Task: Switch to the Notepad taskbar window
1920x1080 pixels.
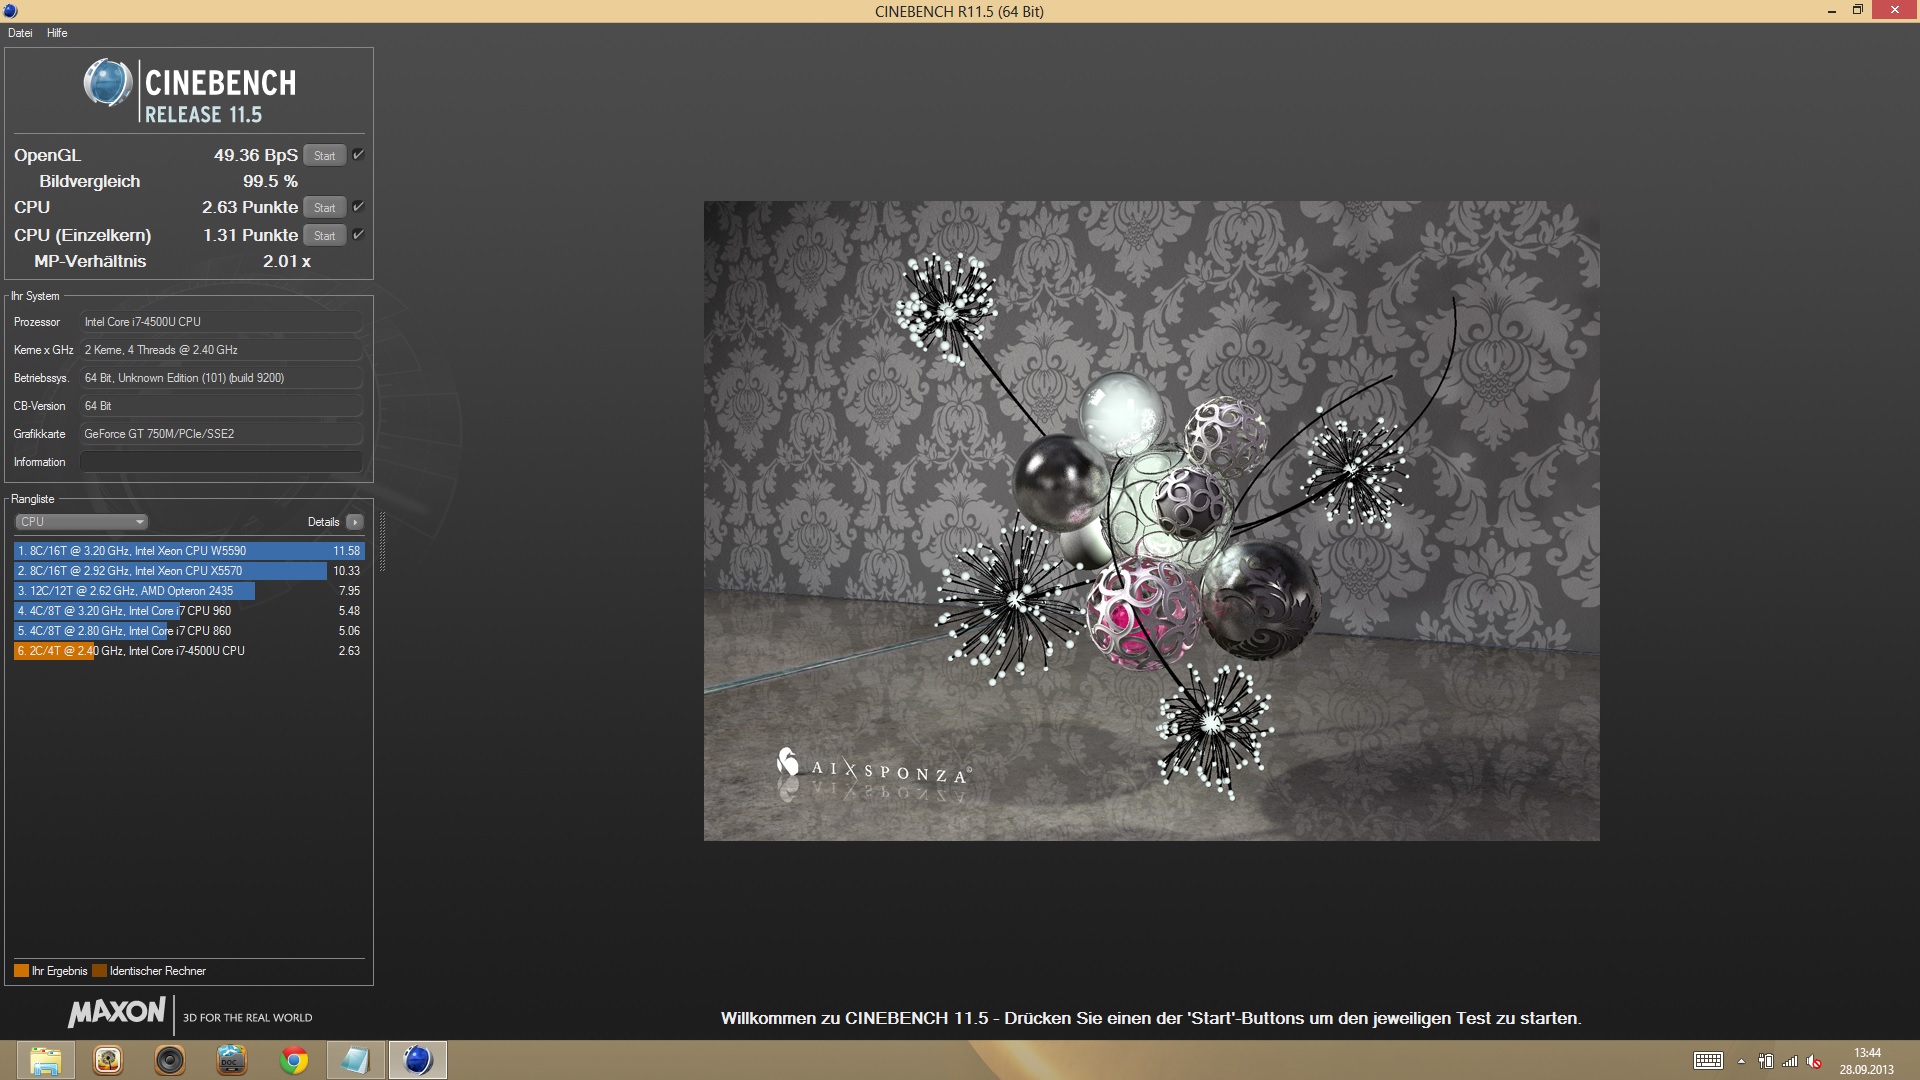Action: [x=356, y=1060]
